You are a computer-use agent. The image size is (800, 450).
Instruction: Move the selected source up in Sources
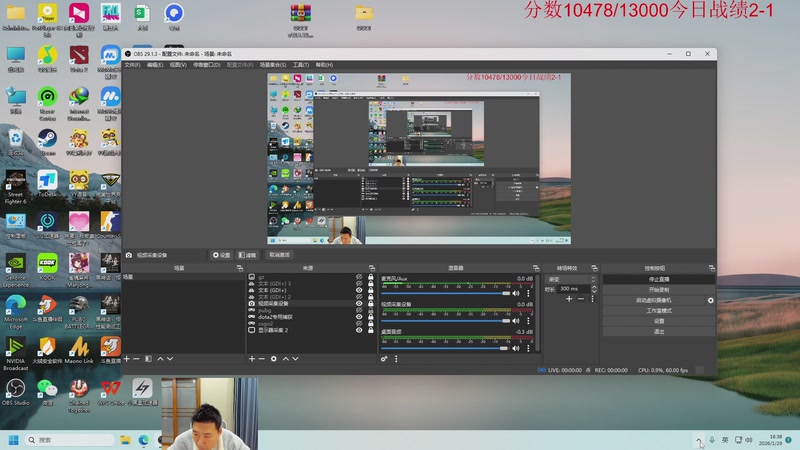286,359
